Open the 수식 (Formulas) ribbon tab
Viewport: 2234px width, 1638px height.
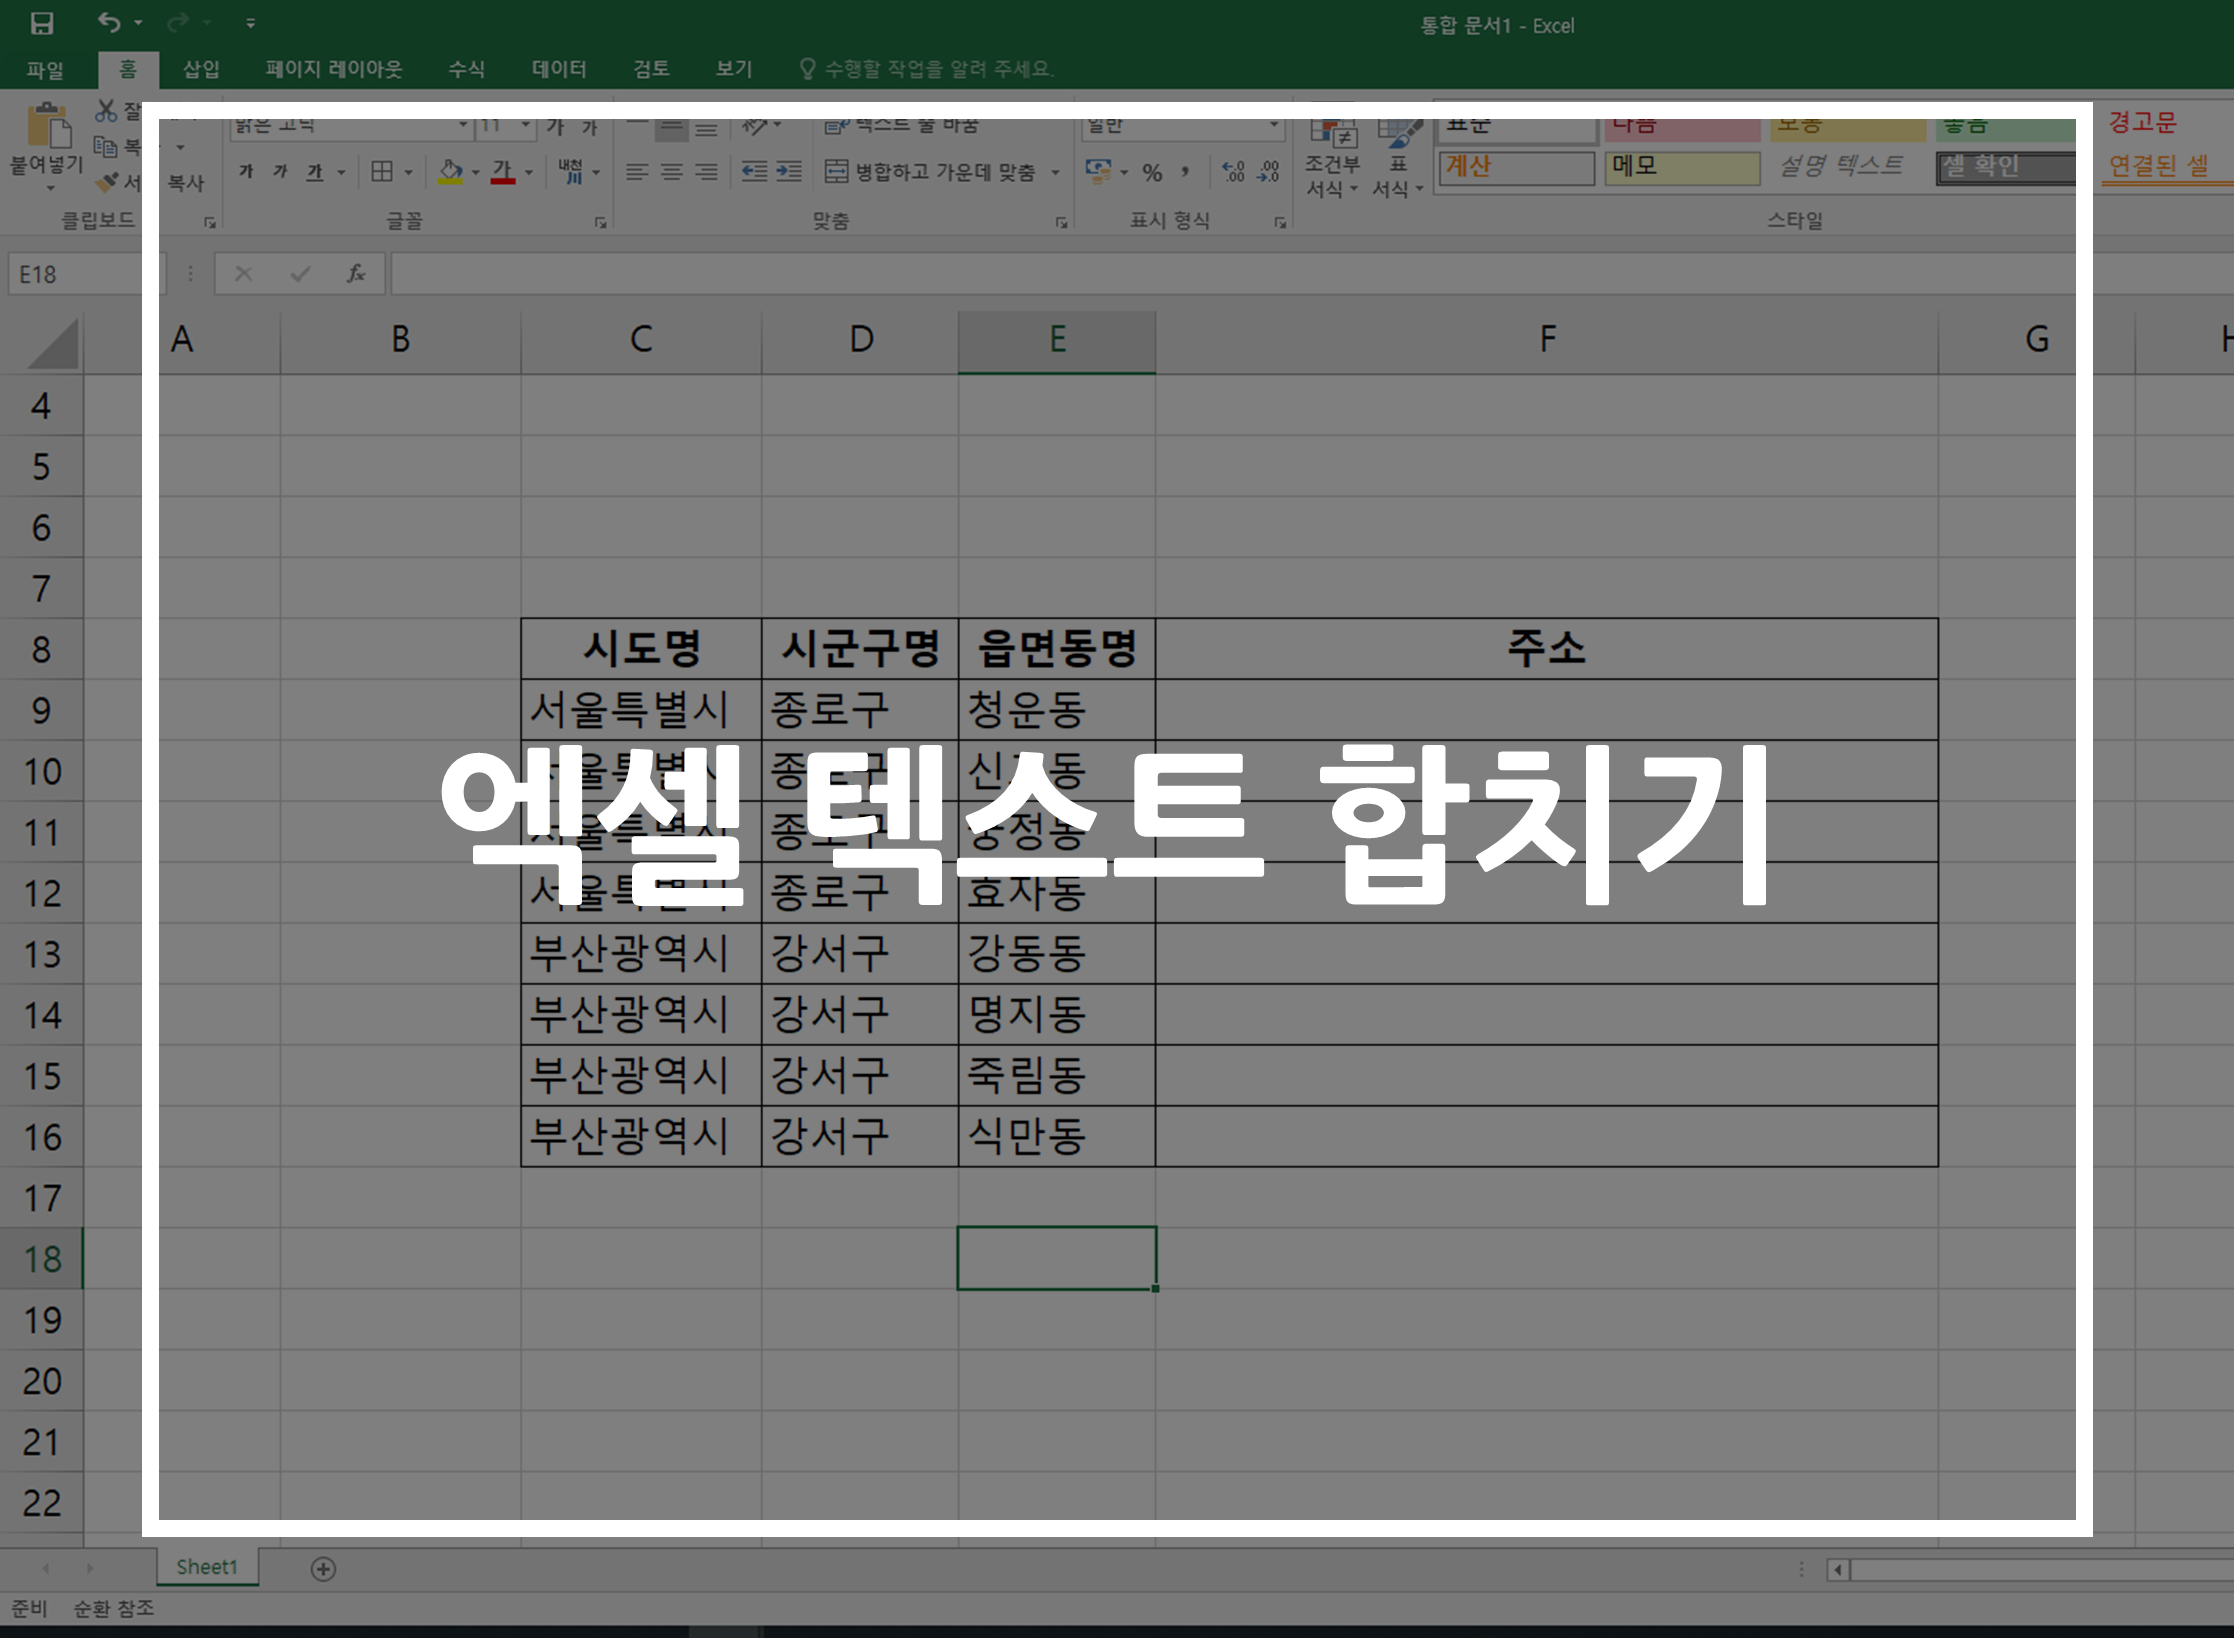pyautogui.click(x=466, y=68)
